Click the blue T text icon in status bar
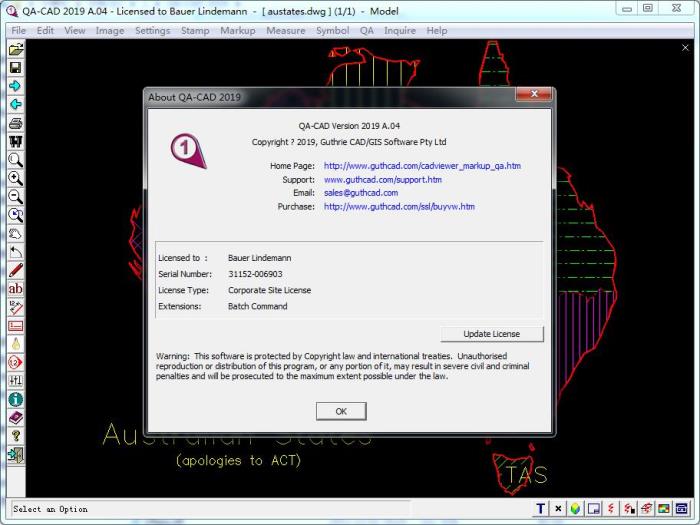The width and height of the screenshot is (700, 525). [540, 508]
